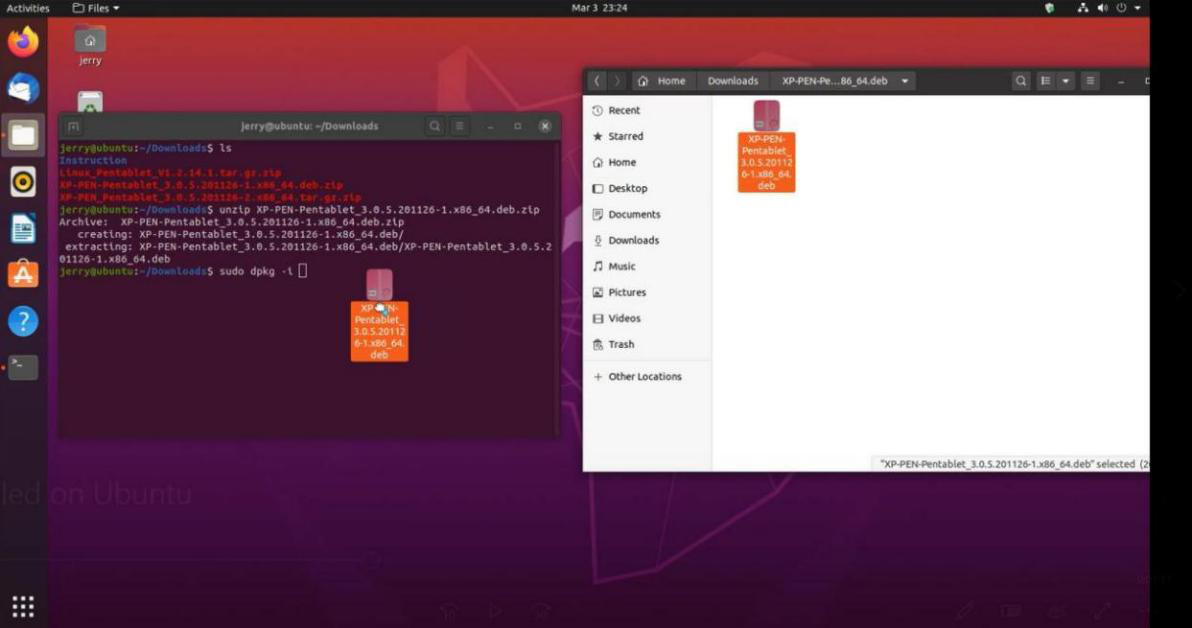Select Trash in the Files sidebar
The height and width of the screenshot is (628, 1192).
tap(648, 344)
